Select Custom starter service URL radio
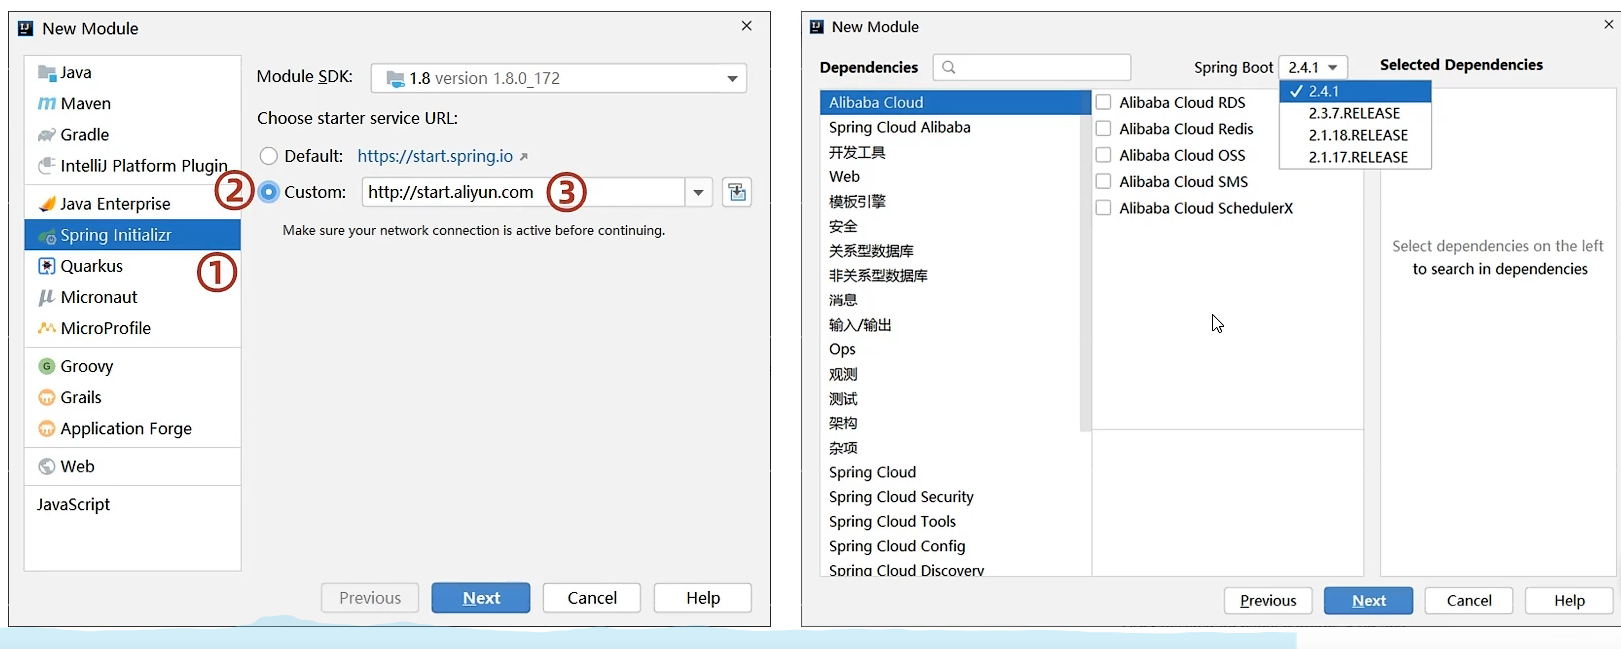Viewport: 1621px width, 649px height. [269, 192]
